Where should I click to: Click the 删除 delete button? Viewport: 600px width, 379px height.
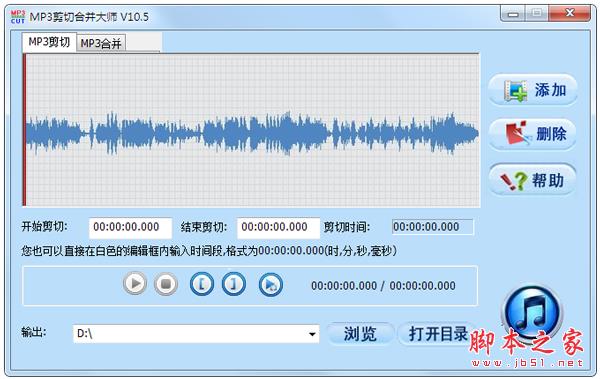click(533, 134)
